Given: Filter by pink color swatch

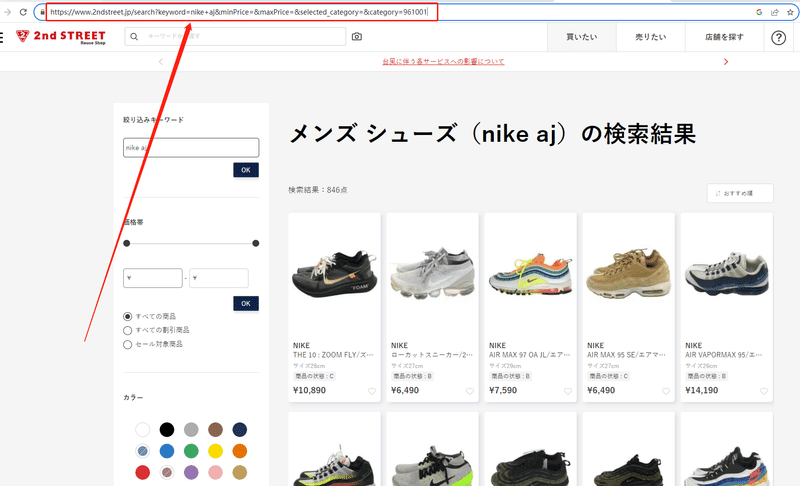Looking at the screenshot, I should (215, 472).
